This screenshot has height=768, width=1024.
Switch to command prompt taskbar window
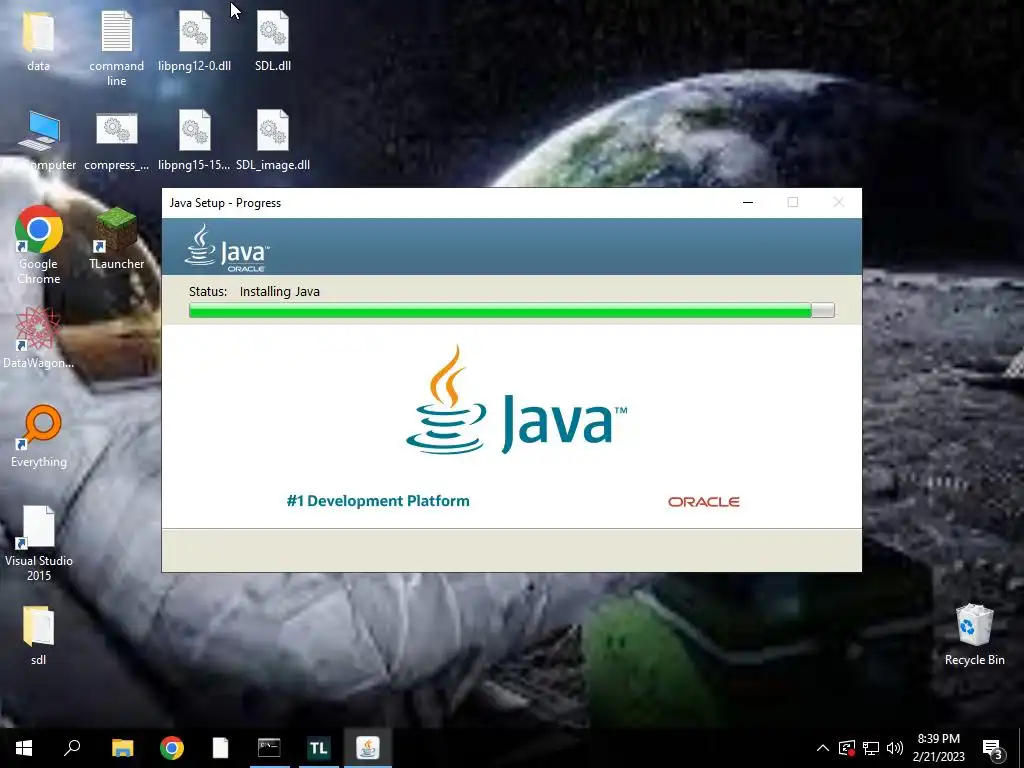point(269,748)
